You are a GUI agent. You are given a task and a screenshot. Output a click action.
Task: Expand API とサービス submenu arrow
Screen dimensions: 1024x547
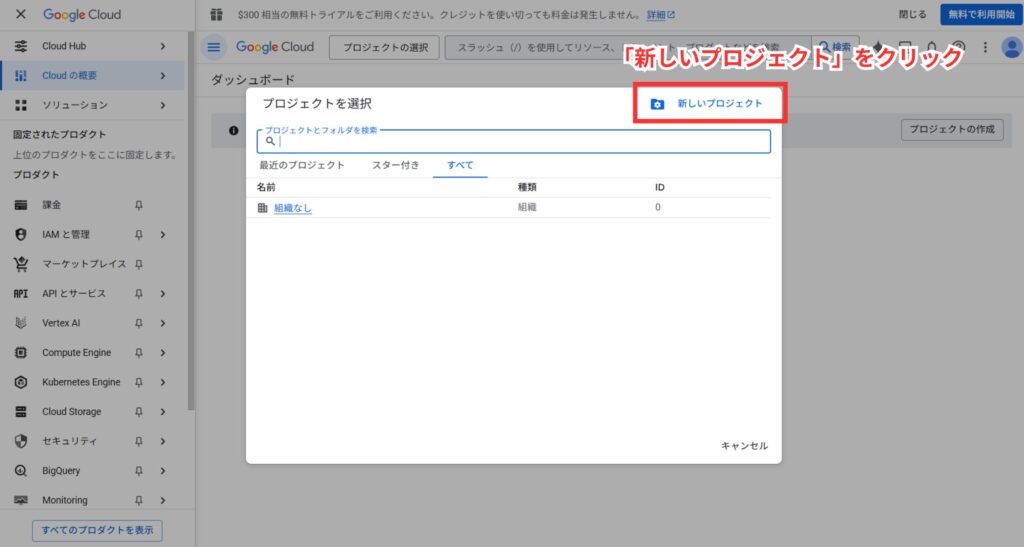pos(163,294)
